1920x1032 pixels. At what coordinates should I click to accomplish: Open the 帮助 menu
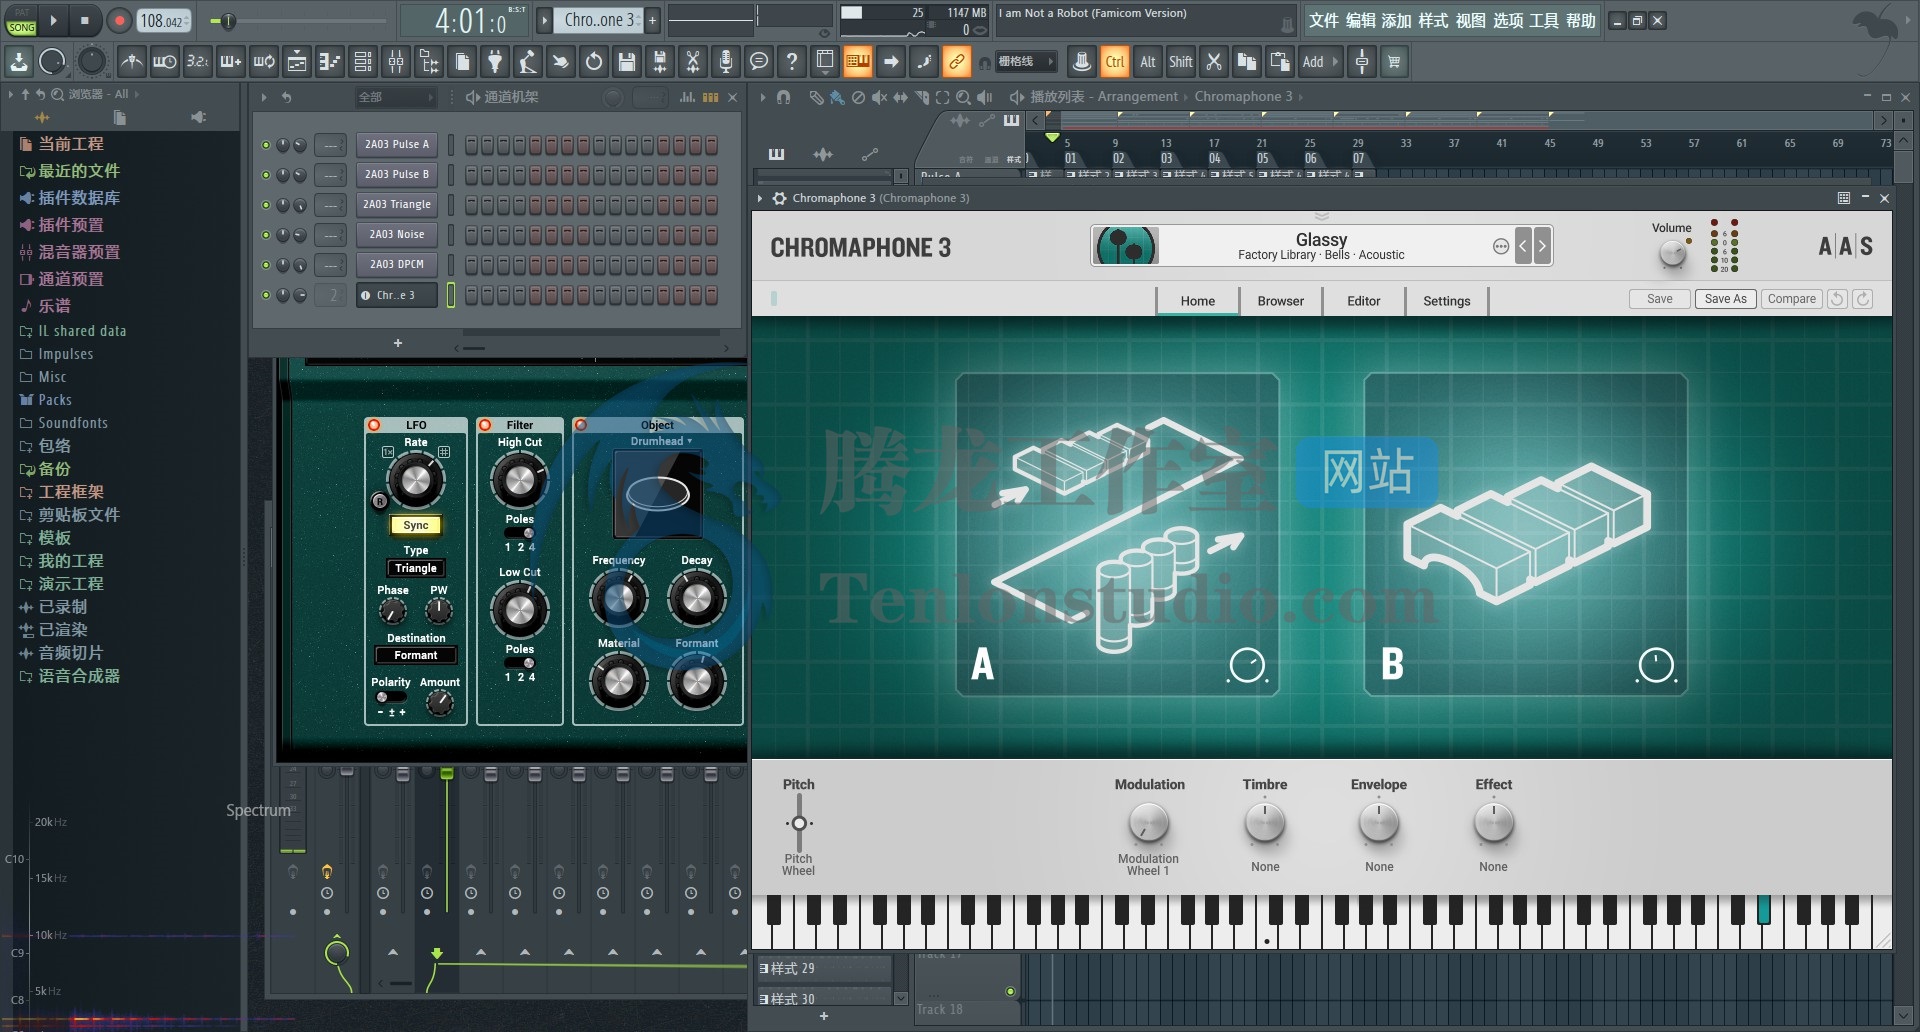click(1581, 20)
